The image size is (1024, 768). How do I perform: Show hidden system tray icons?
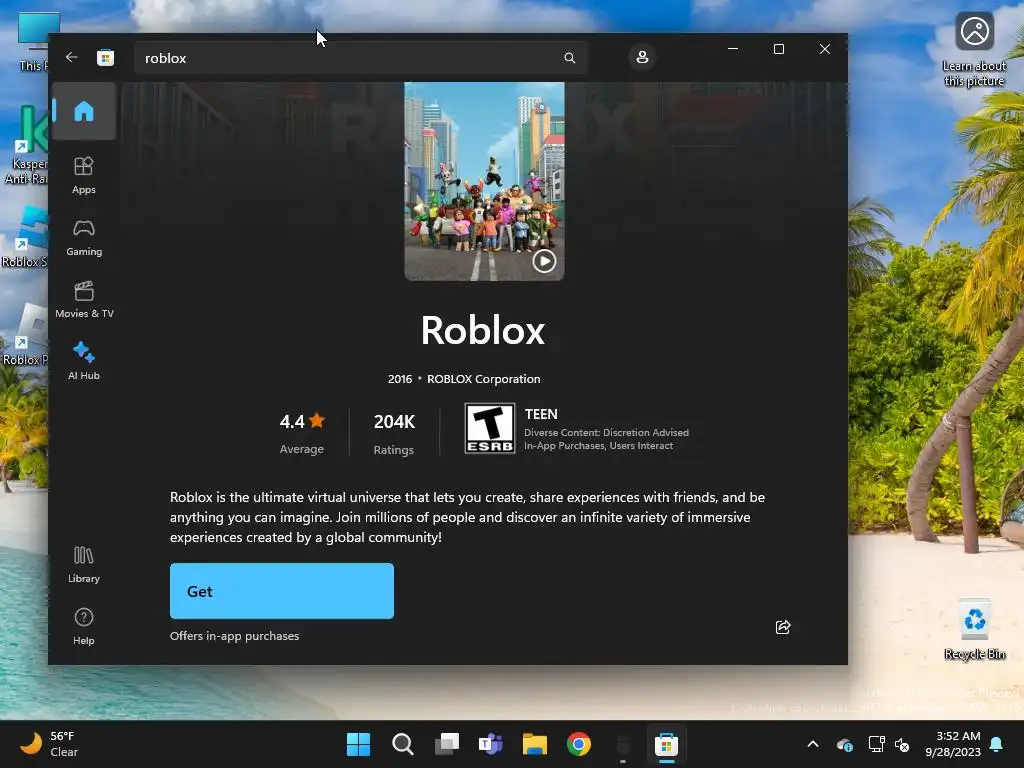point(813,744)
